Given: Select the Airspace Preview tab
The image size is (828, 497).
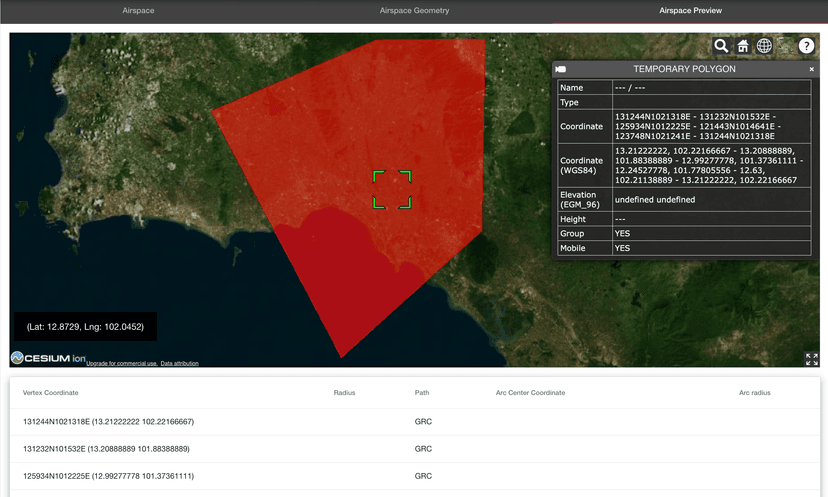Looking at the screenshot, I should [x=690, y=11].
